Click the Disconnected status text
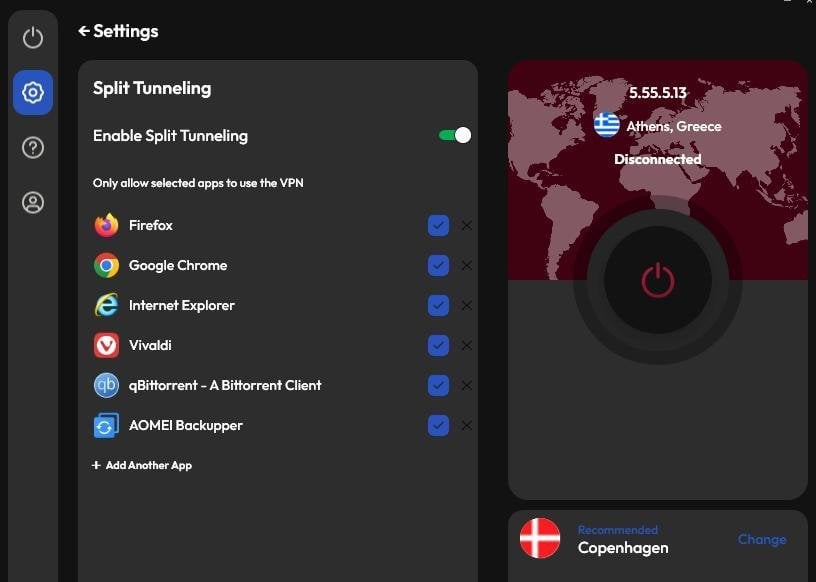This screenshot has height=582, width=816. (x=658, y=159)
